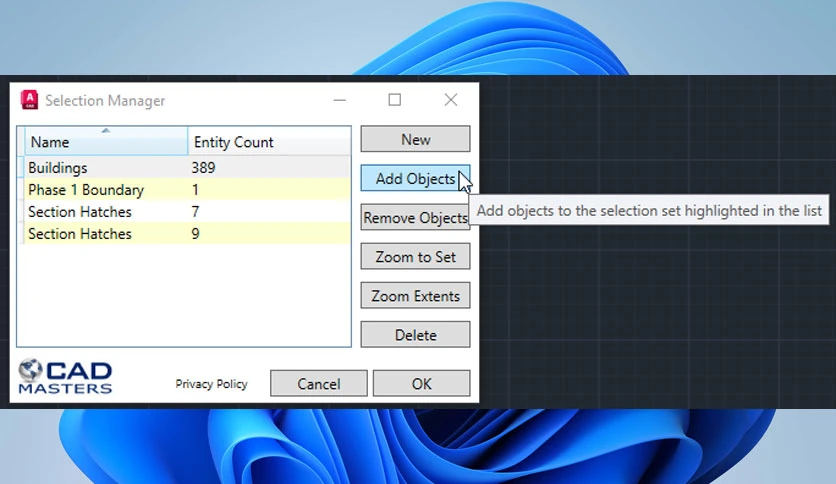Click the Remove Objects button
Image resolution: width=836 pixels, height=484 pixels.
(415, 217)
